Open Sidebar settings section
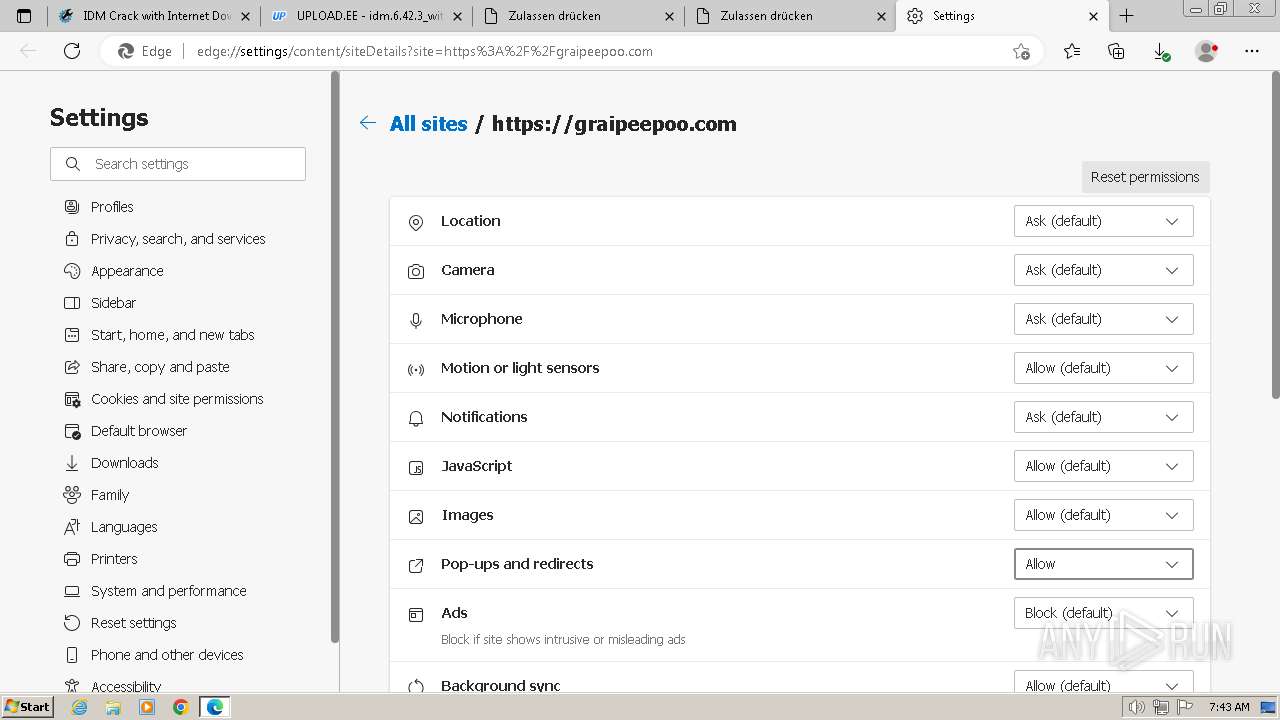The height and width of the screenshot is (720, 1280). tap(113, 303)
